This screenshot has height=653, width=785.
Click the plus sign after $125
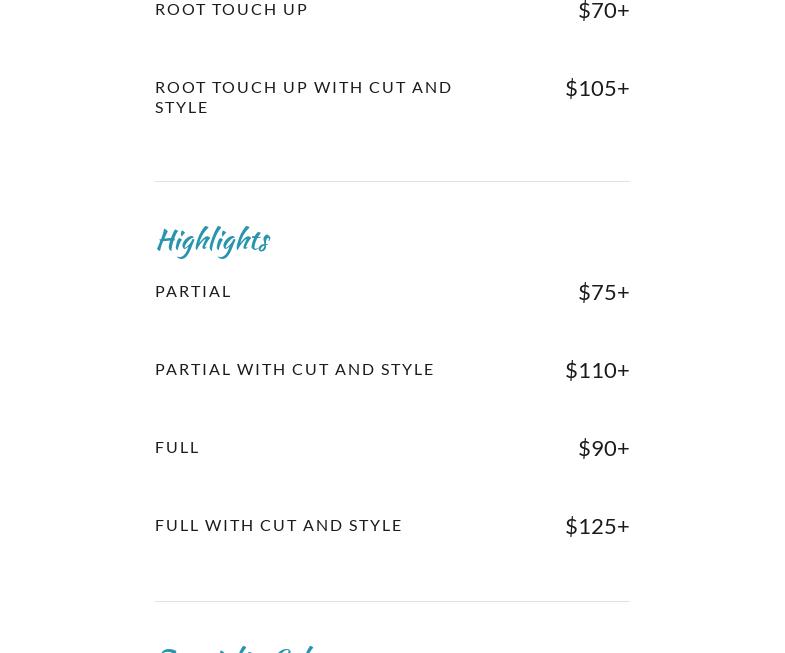click(x=623, y=525)
